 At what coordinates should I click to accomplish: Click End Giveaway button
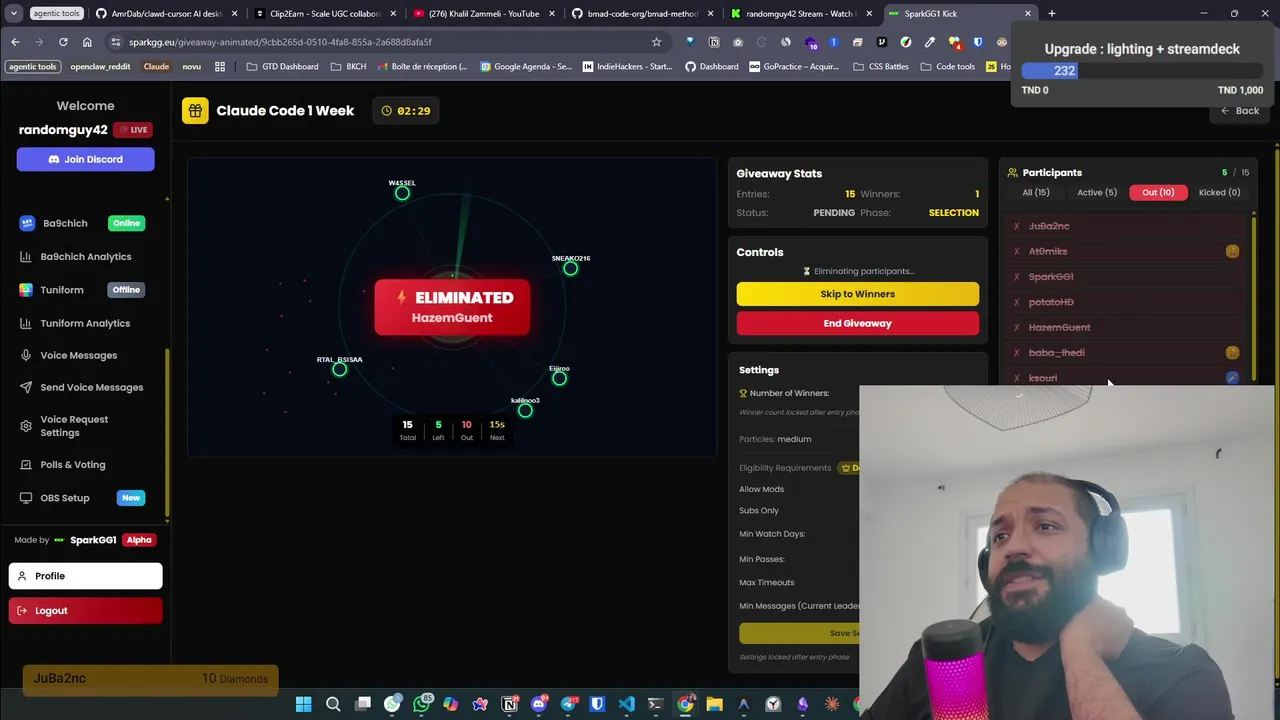click(x=858, y=323)
